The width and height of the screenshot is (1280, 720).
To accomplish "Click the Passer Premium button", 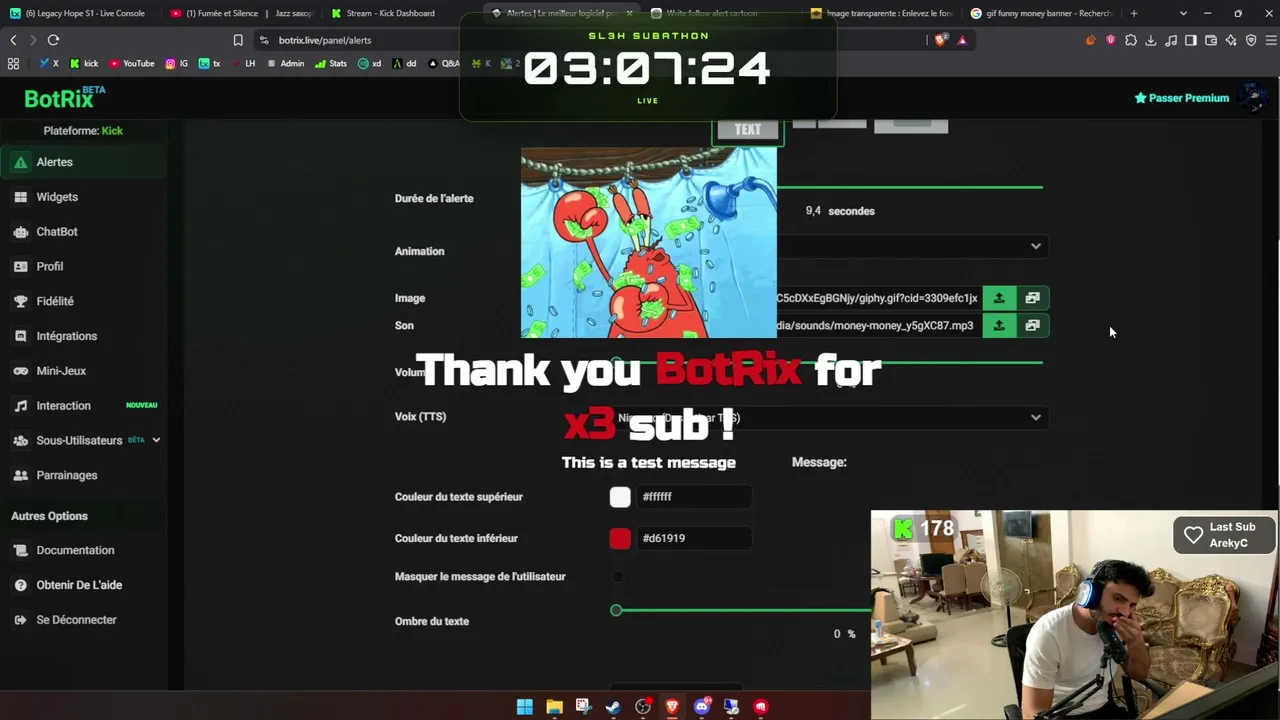I will 1181,98.
